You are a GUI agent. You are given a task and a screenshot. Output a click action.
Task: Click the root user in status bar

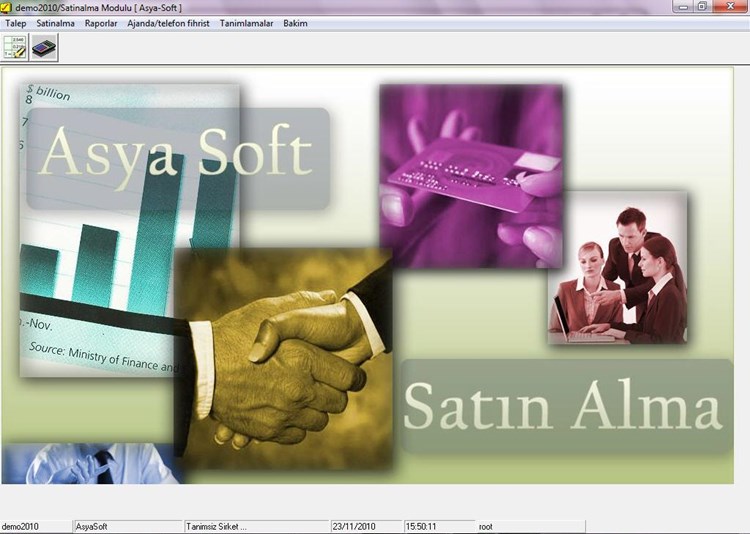tap(531, 526)
